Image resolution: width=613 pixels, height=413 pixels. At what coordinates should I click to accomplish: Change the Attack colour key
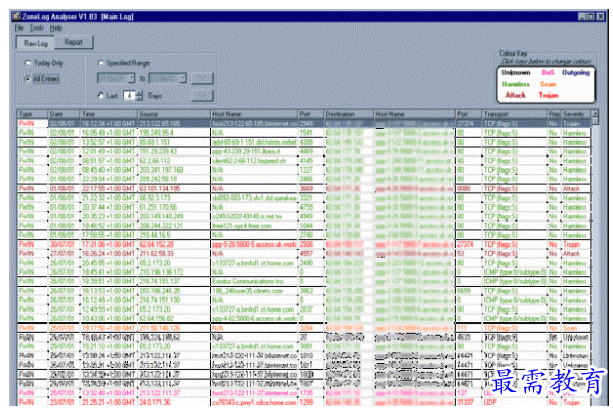516,95
